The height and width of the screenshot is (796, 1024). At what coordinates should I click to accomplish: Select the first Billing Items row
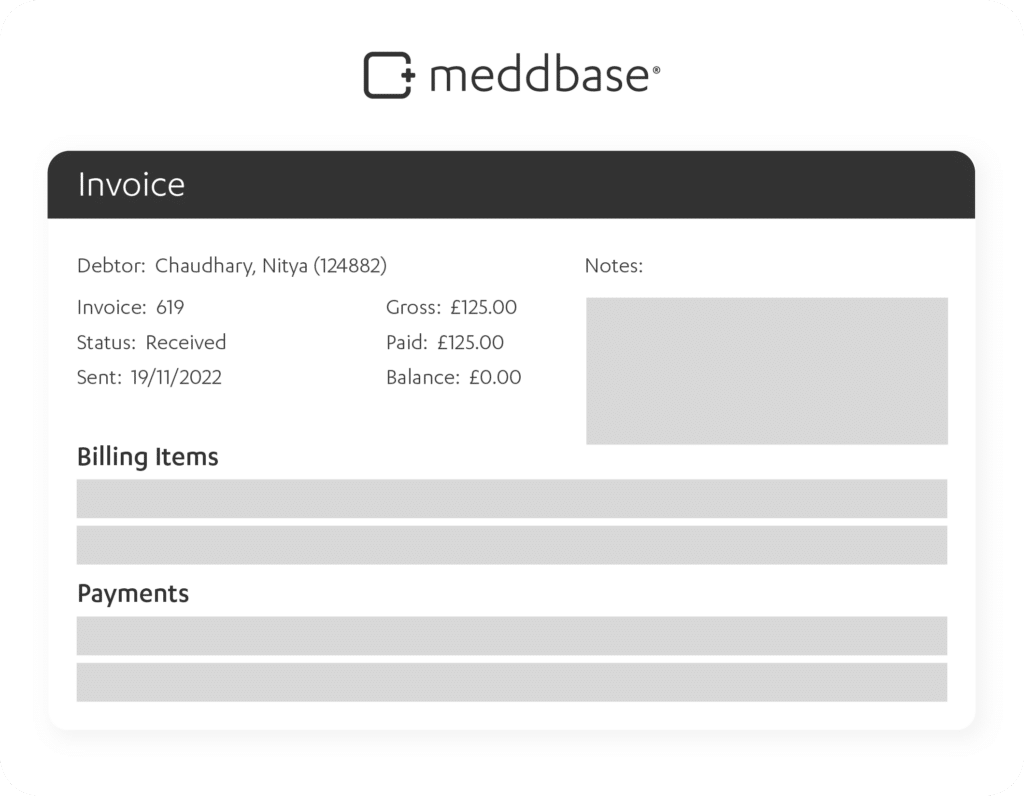coord(511,498)
